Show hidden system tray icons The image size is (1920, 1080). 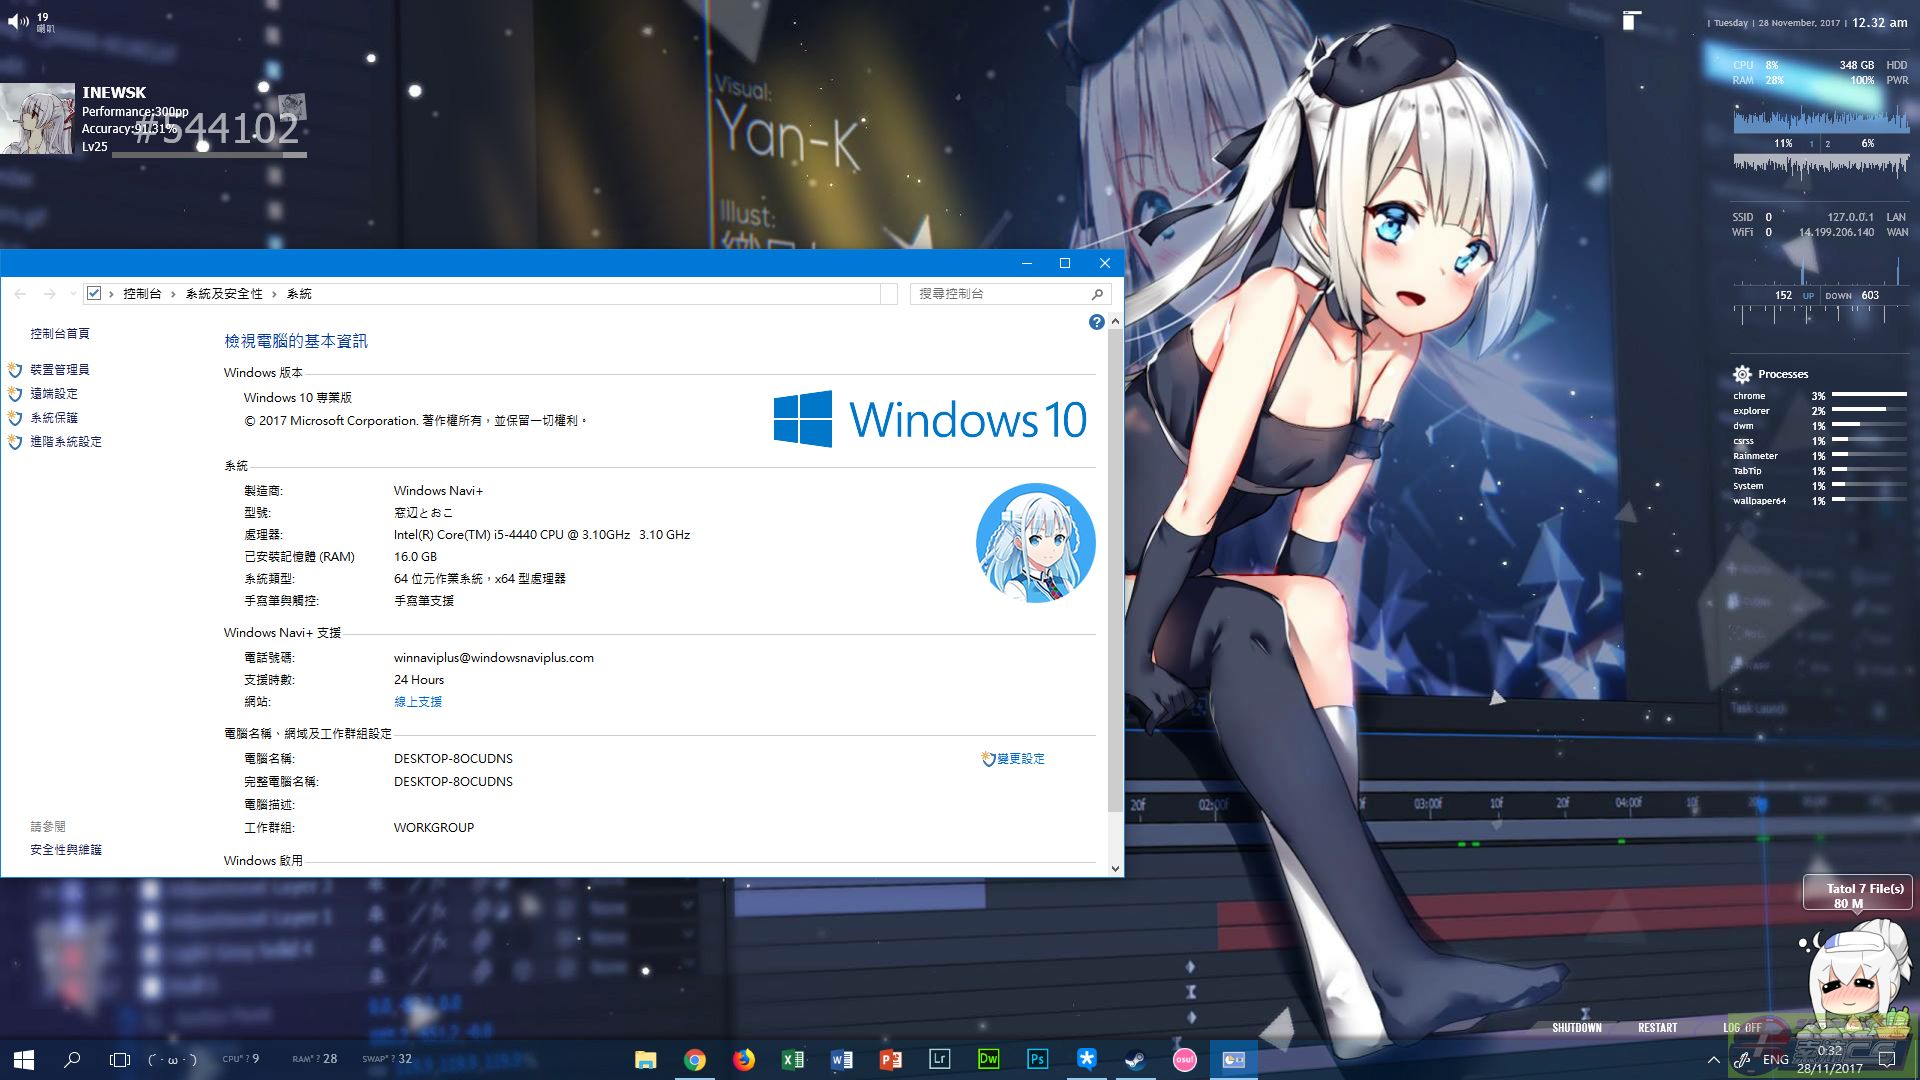(x=1713, y=1060)
